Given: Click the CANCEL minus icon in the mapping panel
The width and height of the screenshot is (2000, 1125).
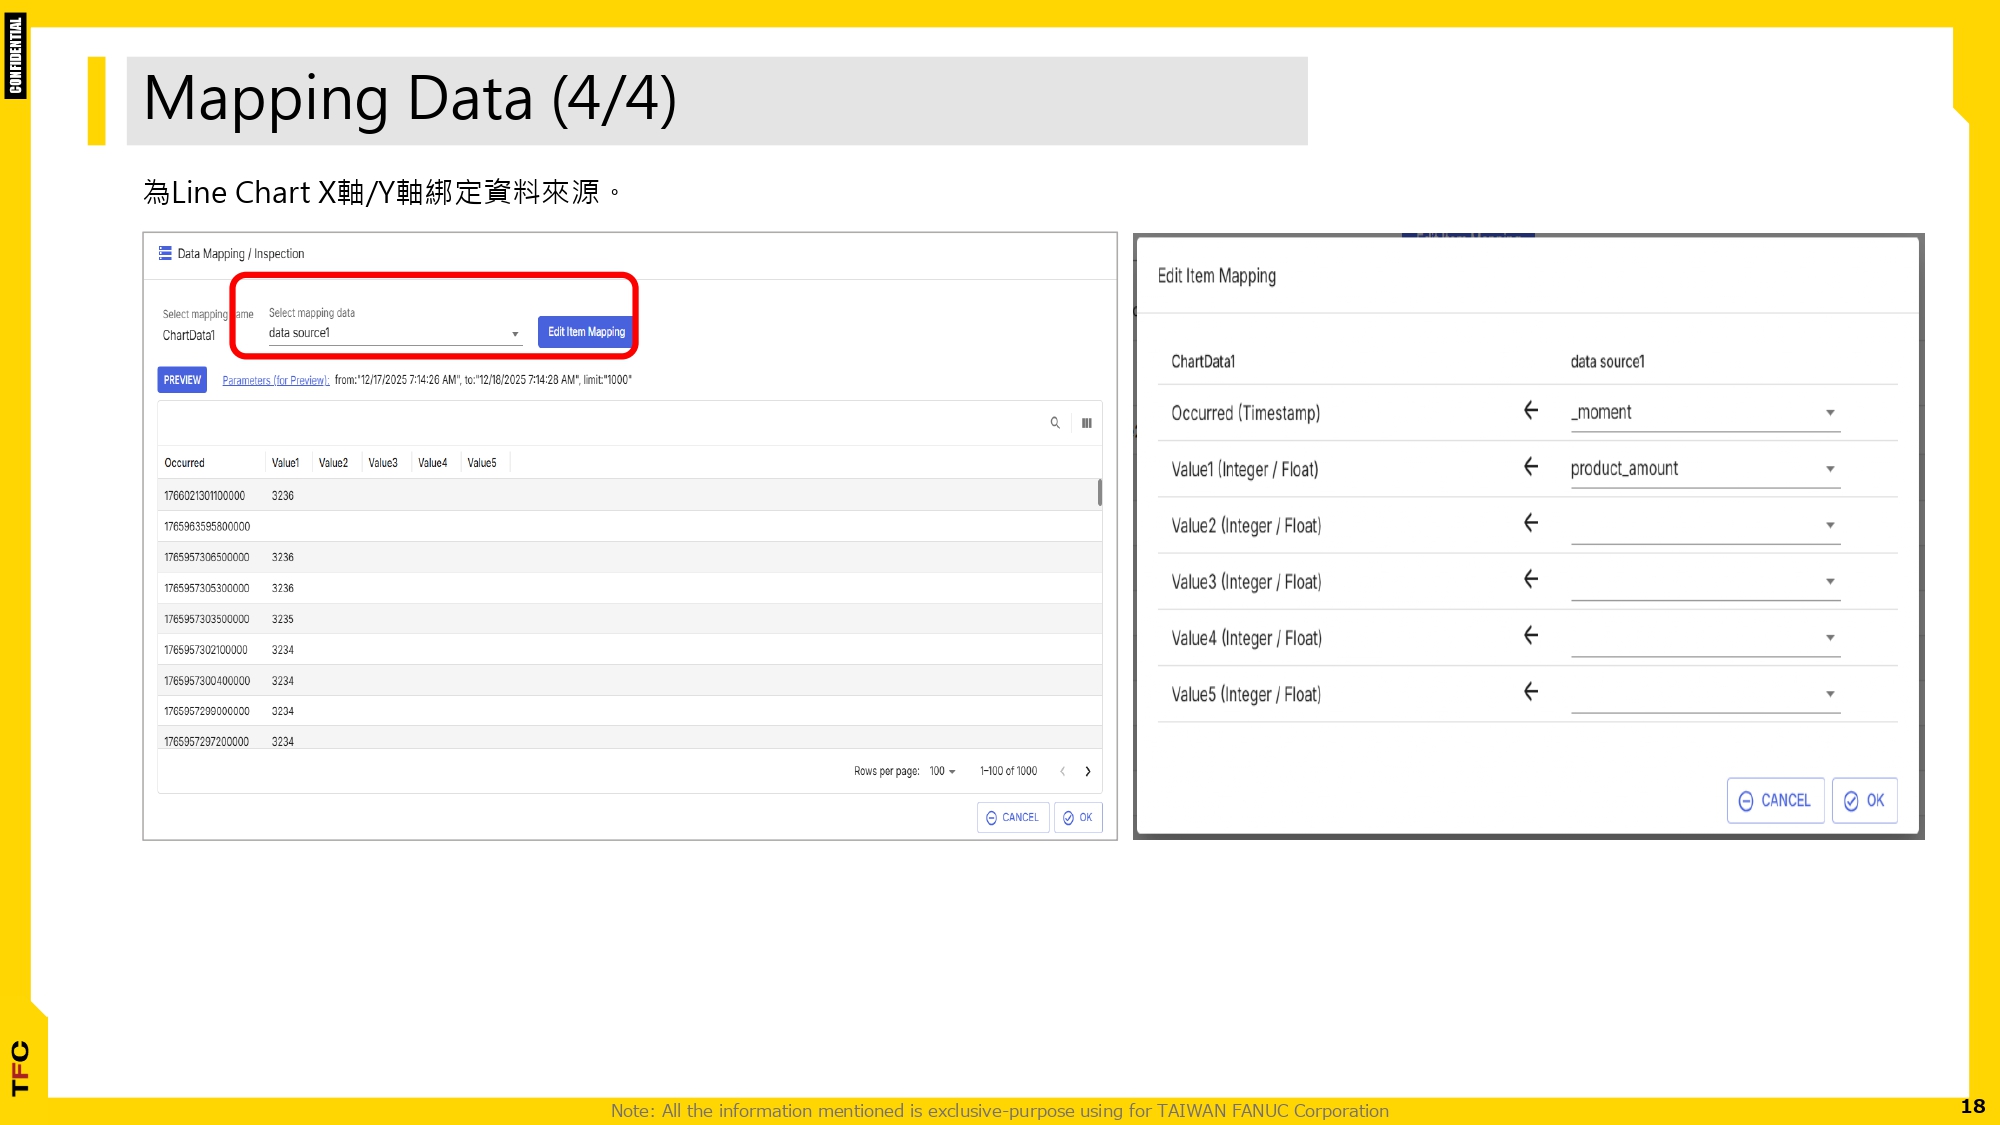Looking at the screenshot, I should tap(991, 817).
